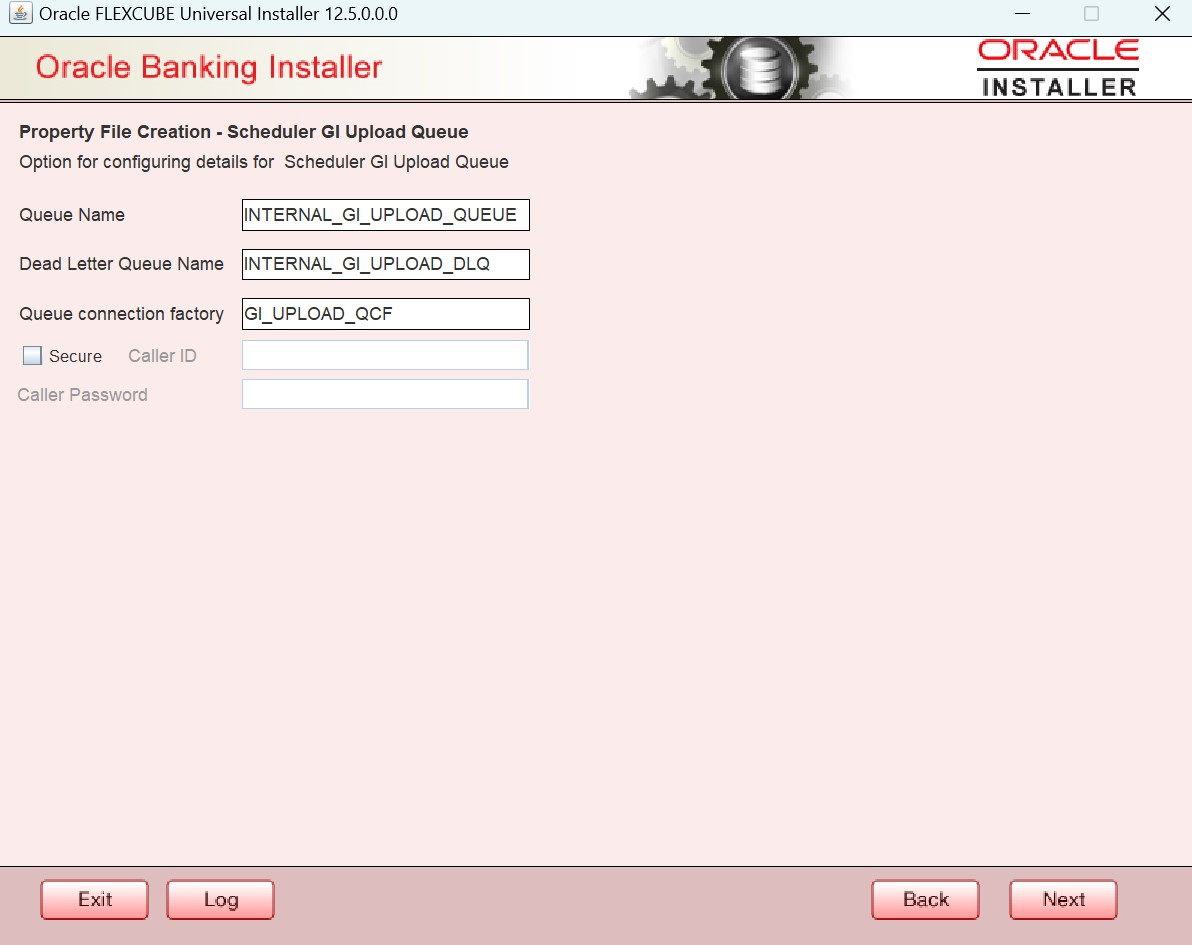Select the Queue connection factory field
Viewport: 1192px width, 945px height.
point(385,314)
